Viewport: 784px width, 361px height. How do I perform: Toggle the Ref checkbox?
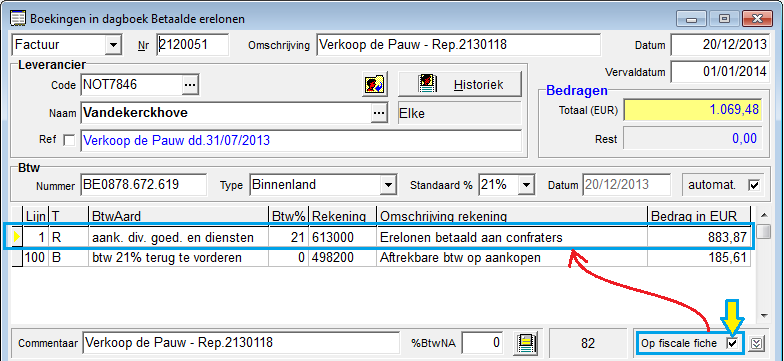[x=69, y=140]
